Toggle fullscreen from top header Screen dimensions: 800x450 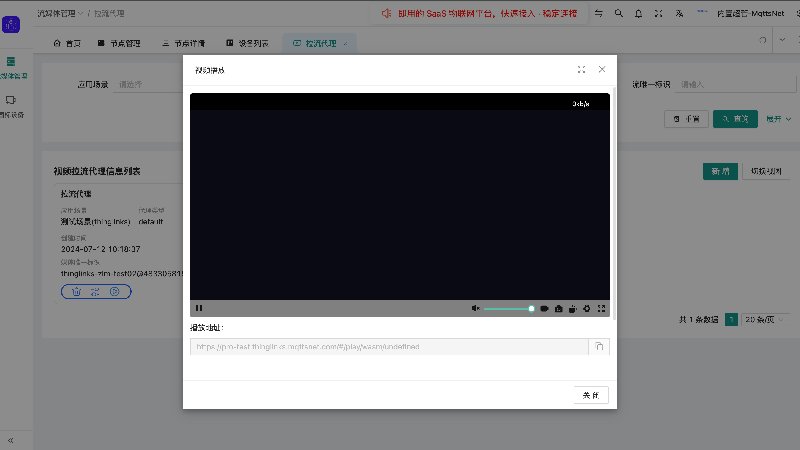tap(659, 13)
